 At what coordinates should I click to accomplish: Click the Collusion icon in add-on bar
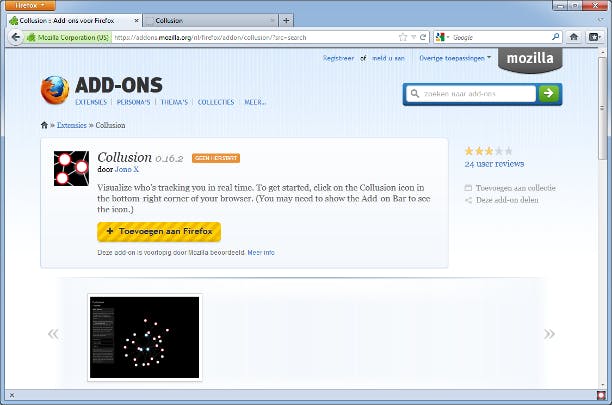(x=601, y=395)
